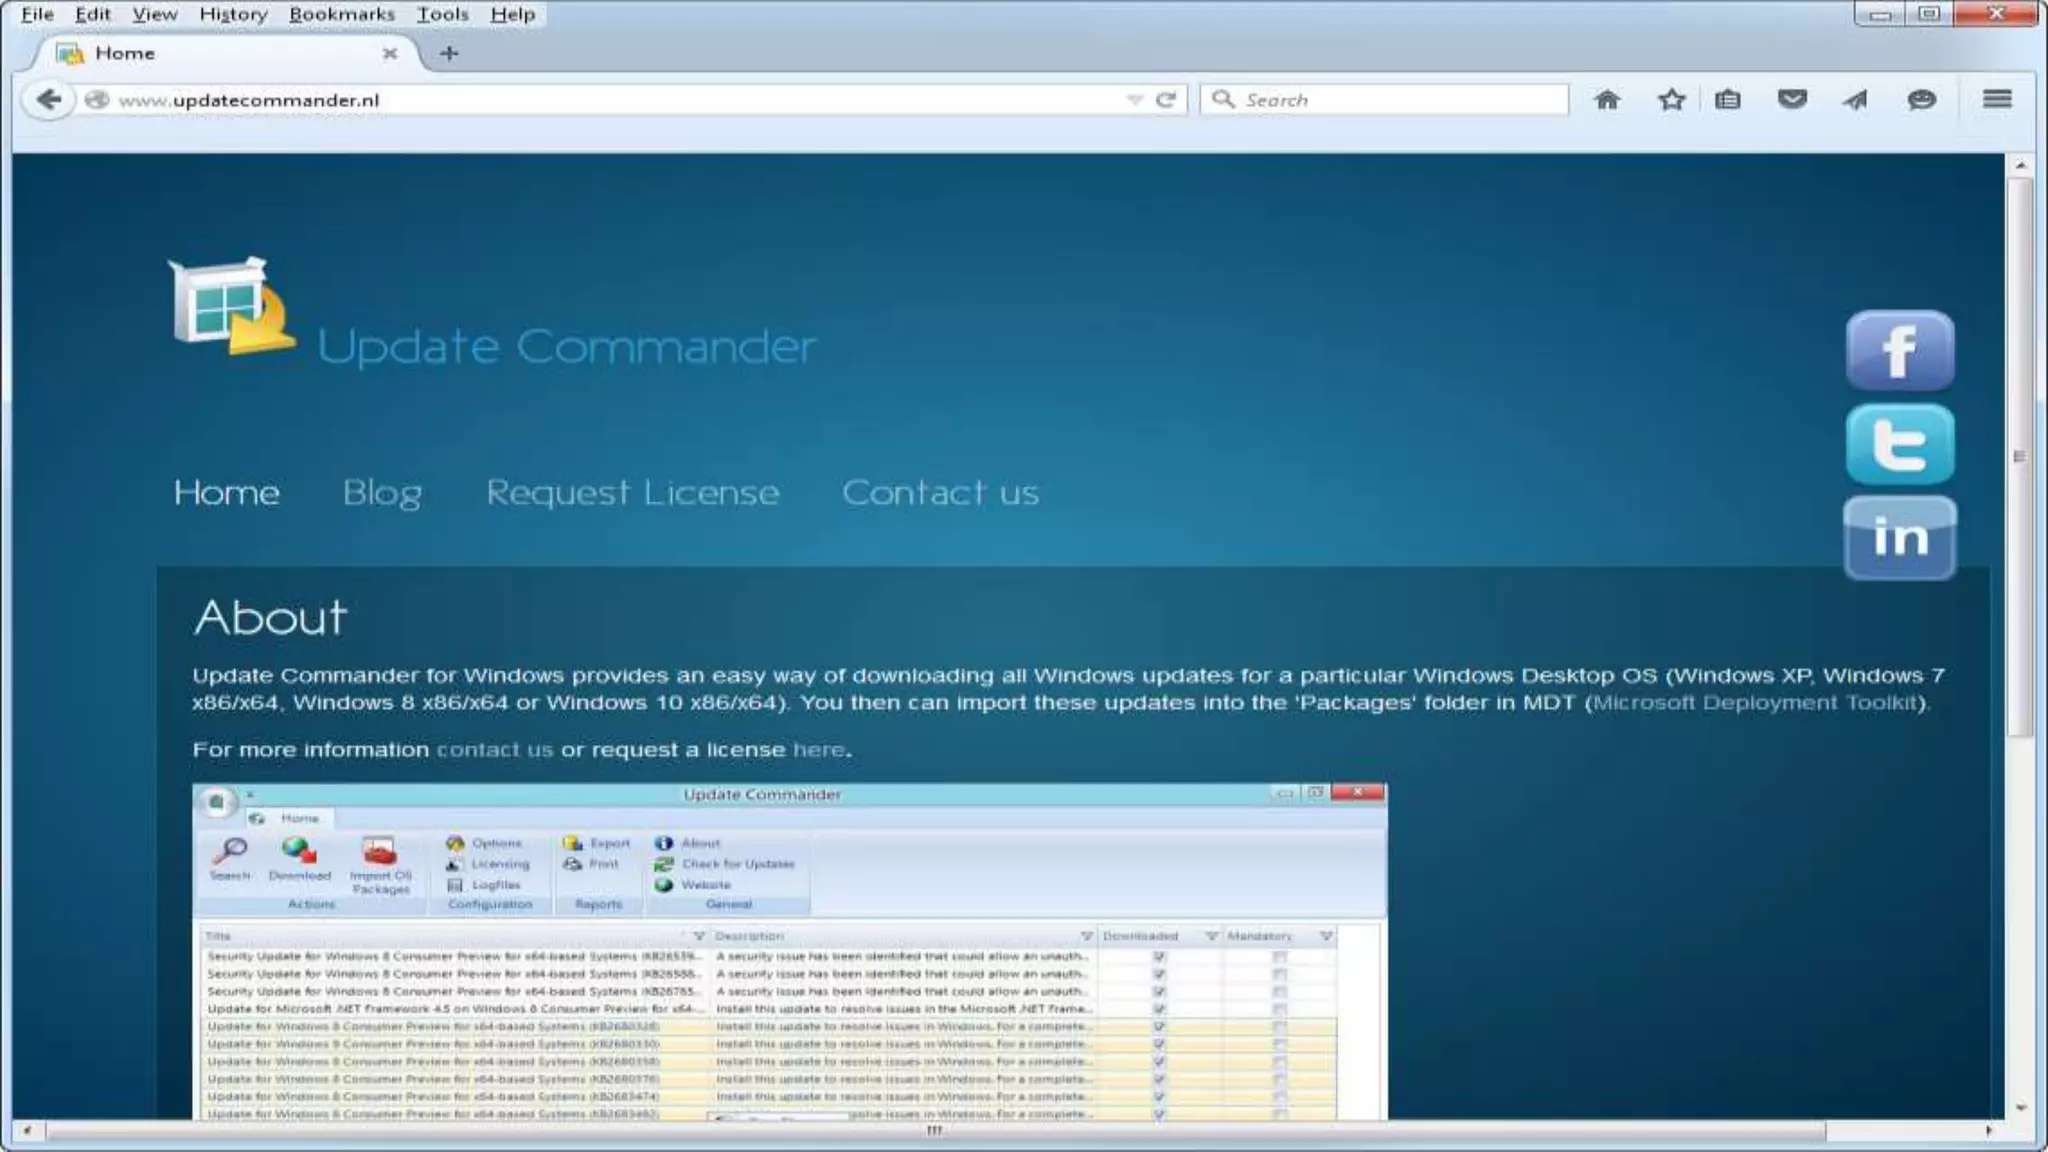2048x1152 pixels.
Task: Open the Tools menu
Action: click(x=442, y=14)
